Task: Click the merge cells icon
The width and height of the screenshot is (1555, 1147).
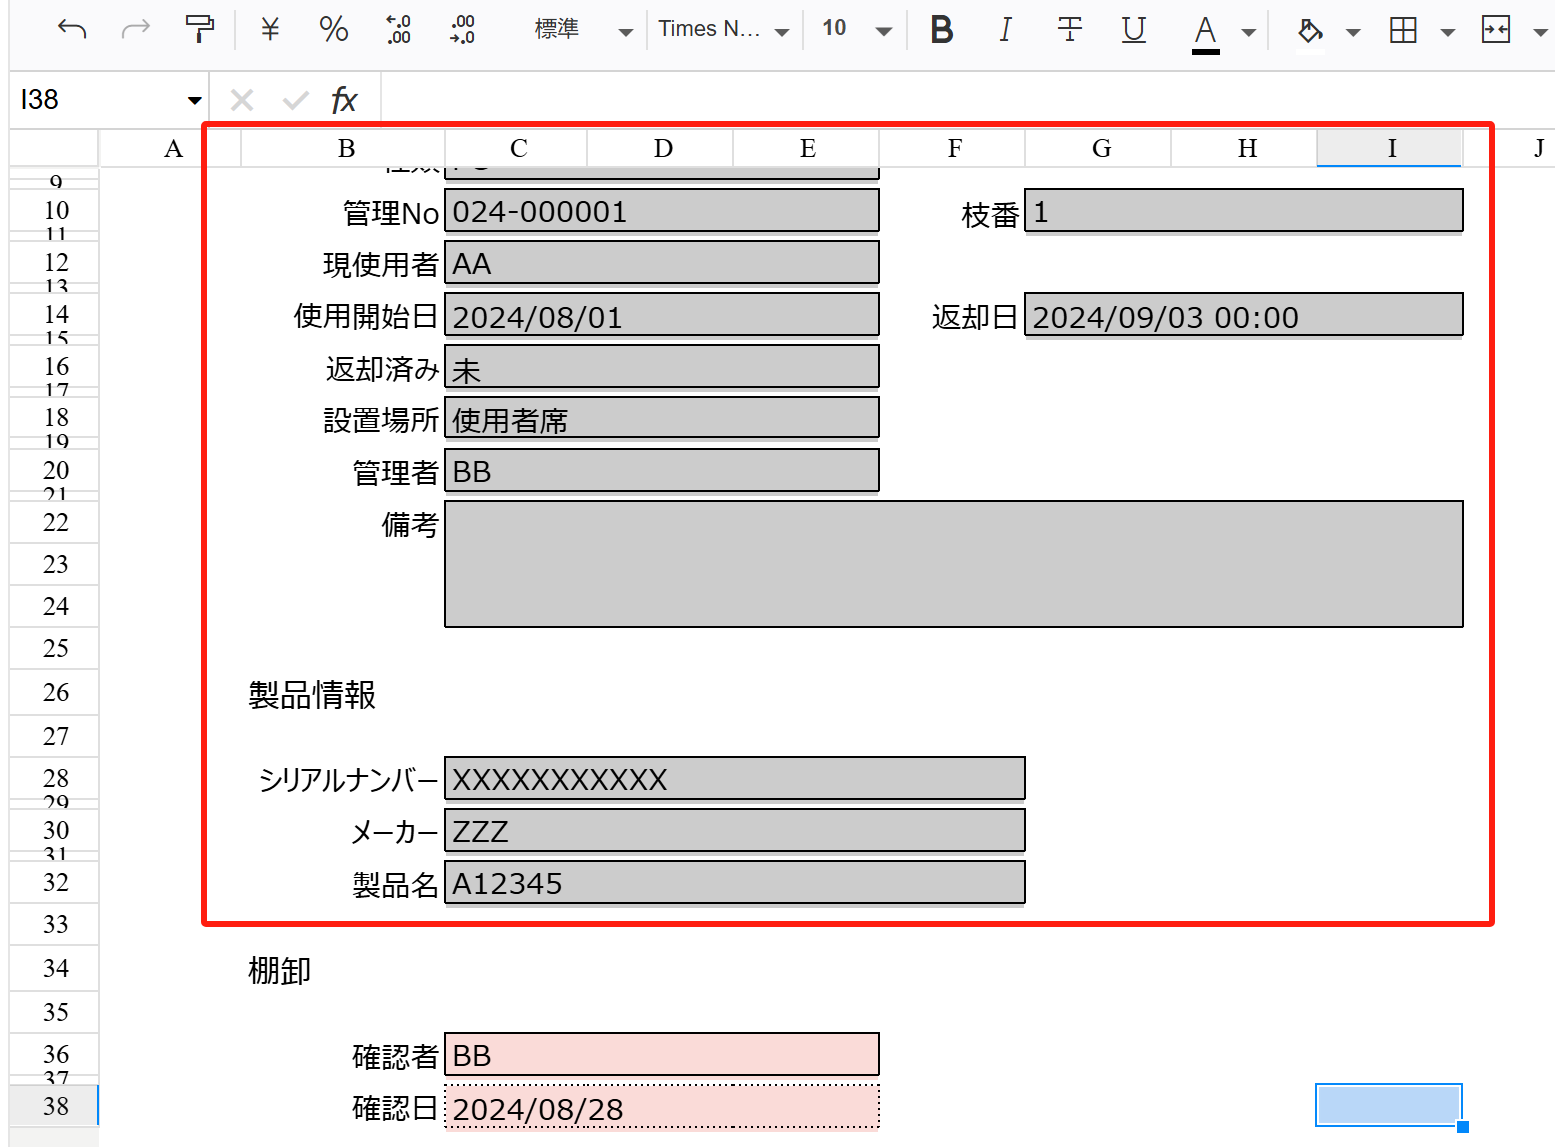Action: [x=1496, y=30]
